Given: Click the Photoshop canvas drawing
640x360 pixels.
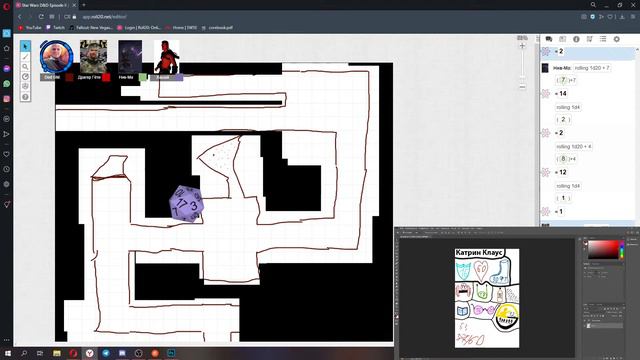Looking at the screenshot, I should (x=487, y=298).
